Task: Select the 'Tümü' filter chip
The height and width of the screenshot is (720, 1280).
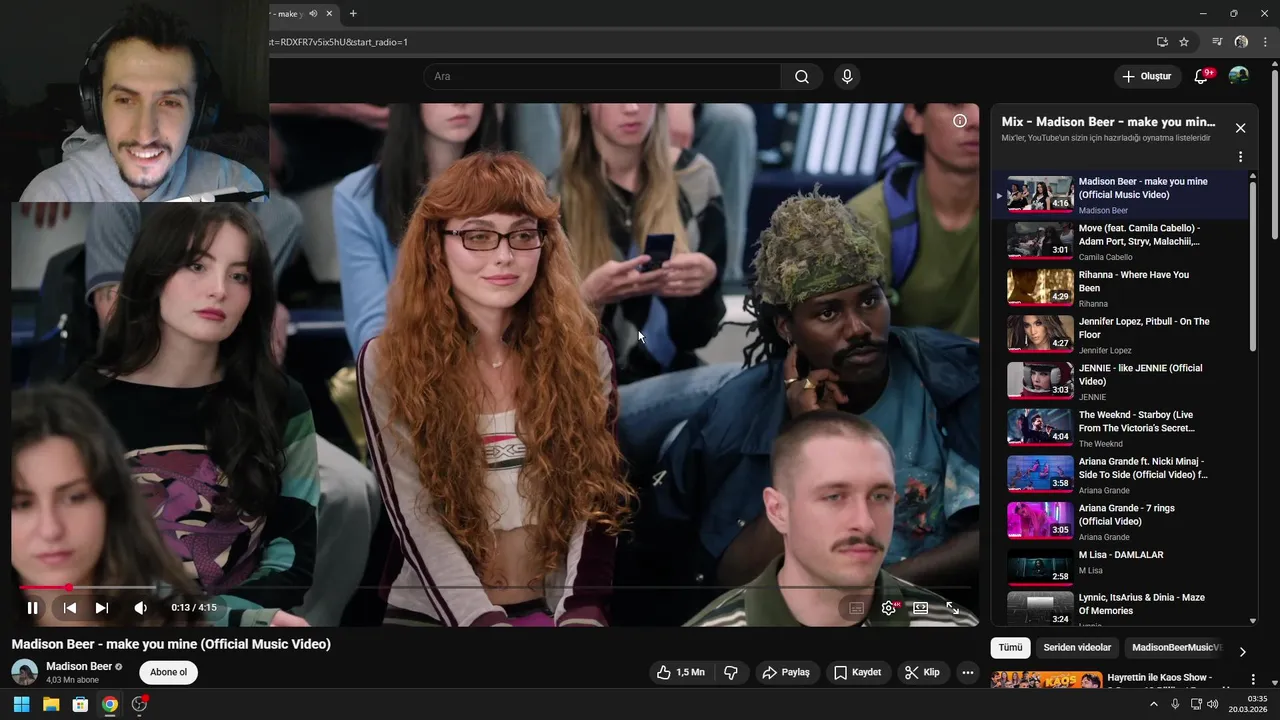Action: (1010, 647)
